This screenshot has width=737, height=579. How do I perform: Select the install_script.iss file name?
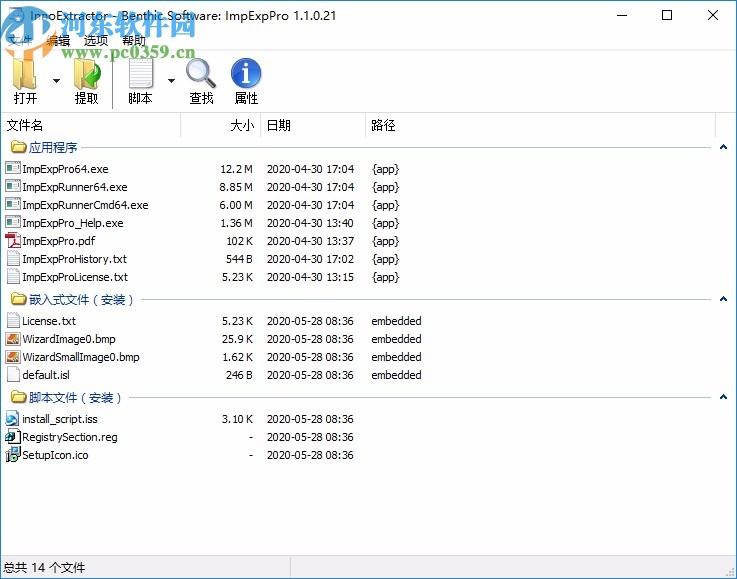(x=60, y=419)
